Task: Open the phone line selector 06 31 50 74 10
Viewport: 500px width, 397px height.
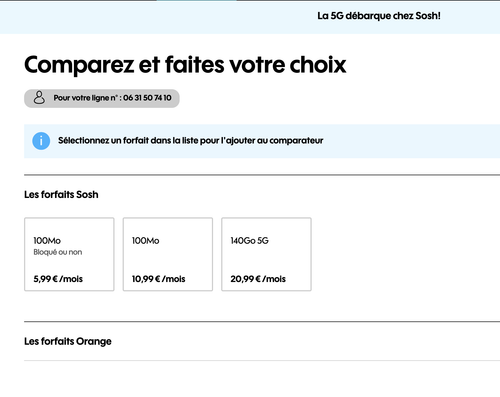Action: (x=102, y=98)
